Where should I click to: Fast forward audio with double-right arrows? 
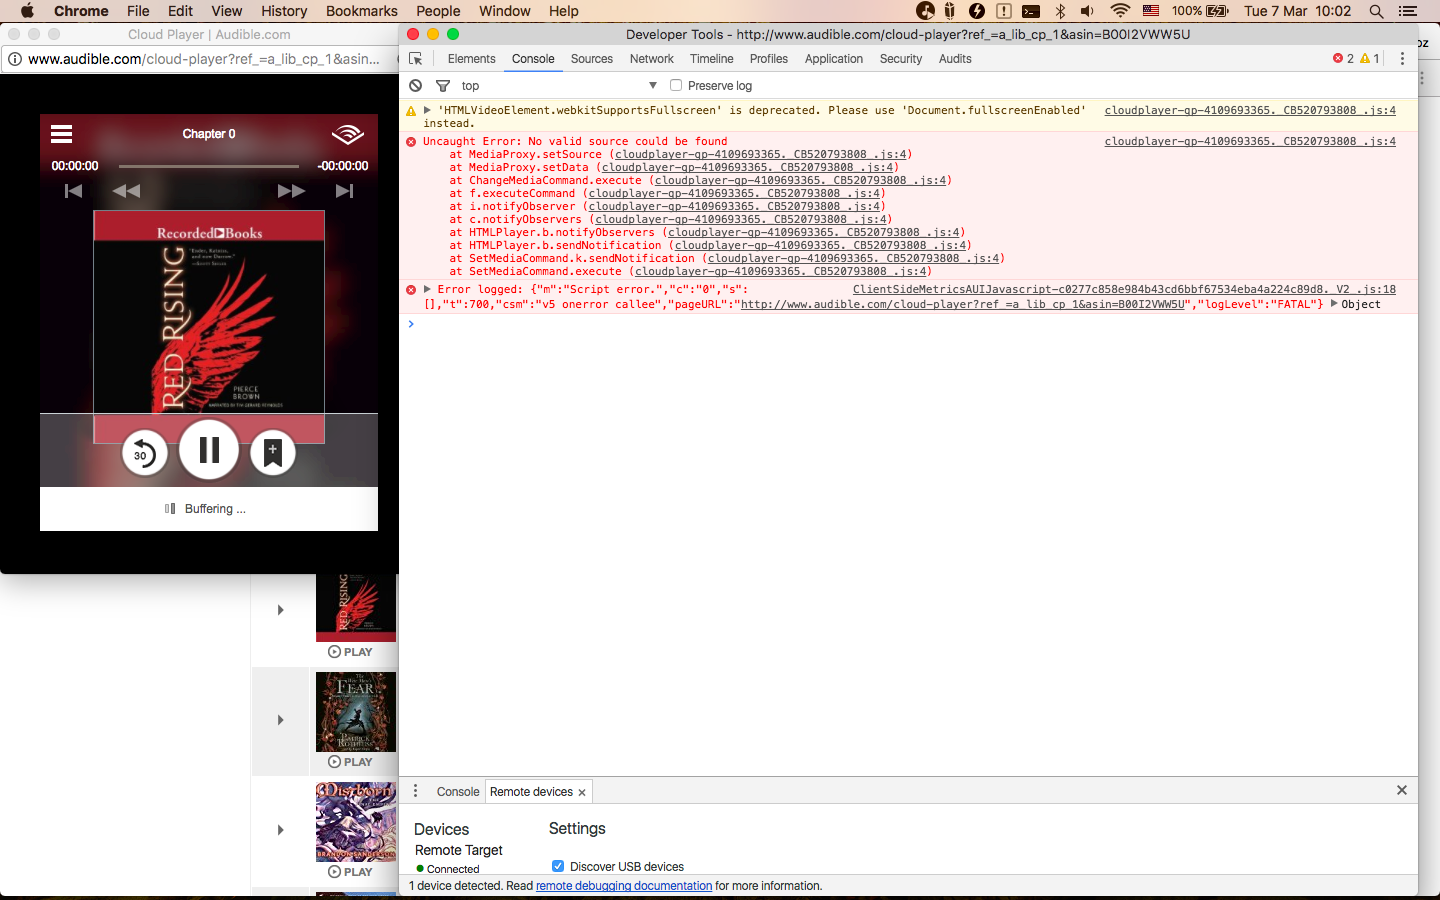pyautogui.click(x=291, y=191)
